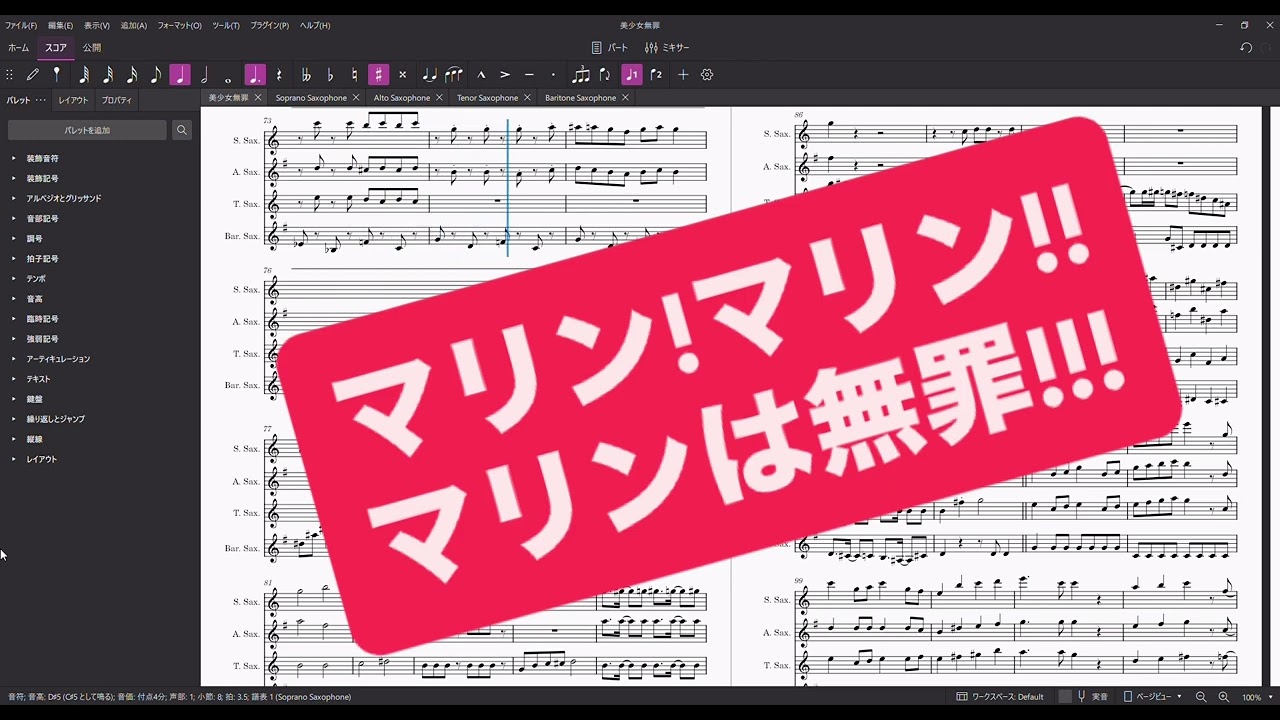This screenshot has width=1280, height=720.
Task: Select the 32nd note duration
Action: (x=108, y=75)
